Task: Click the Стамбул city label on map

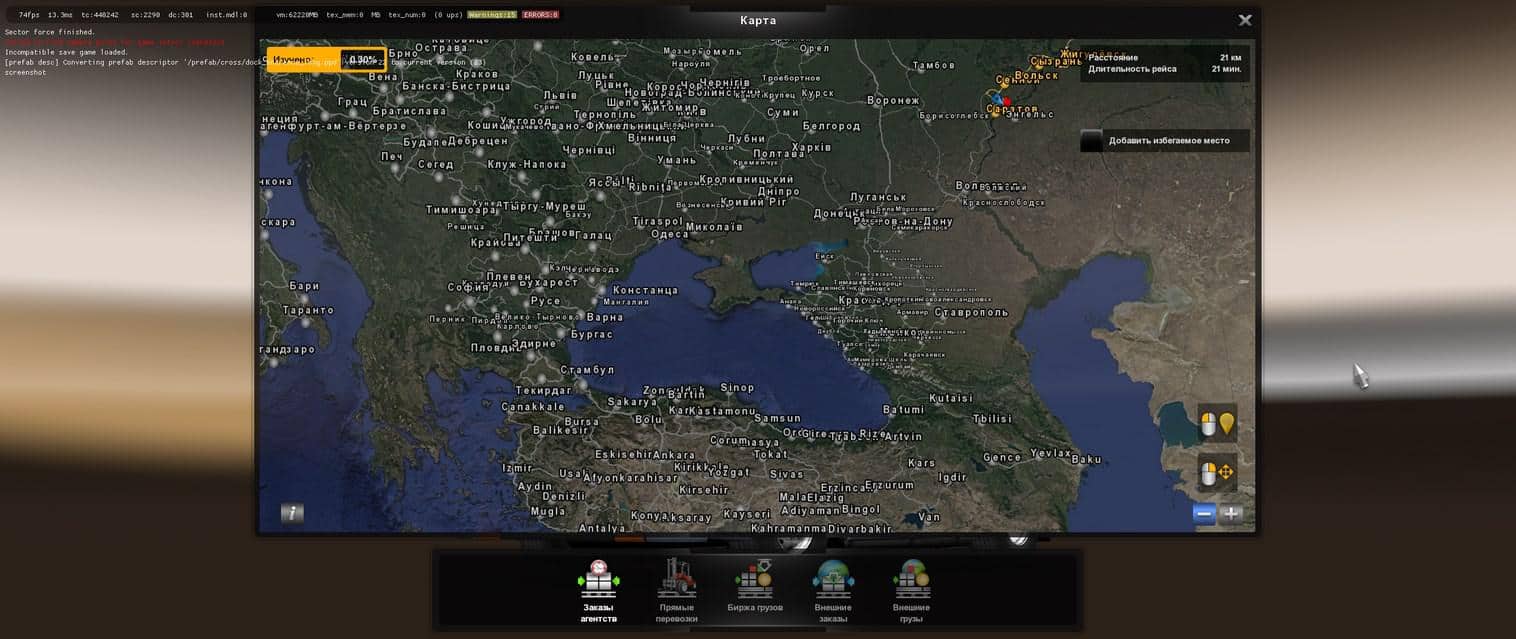Action: coord(587,370)
